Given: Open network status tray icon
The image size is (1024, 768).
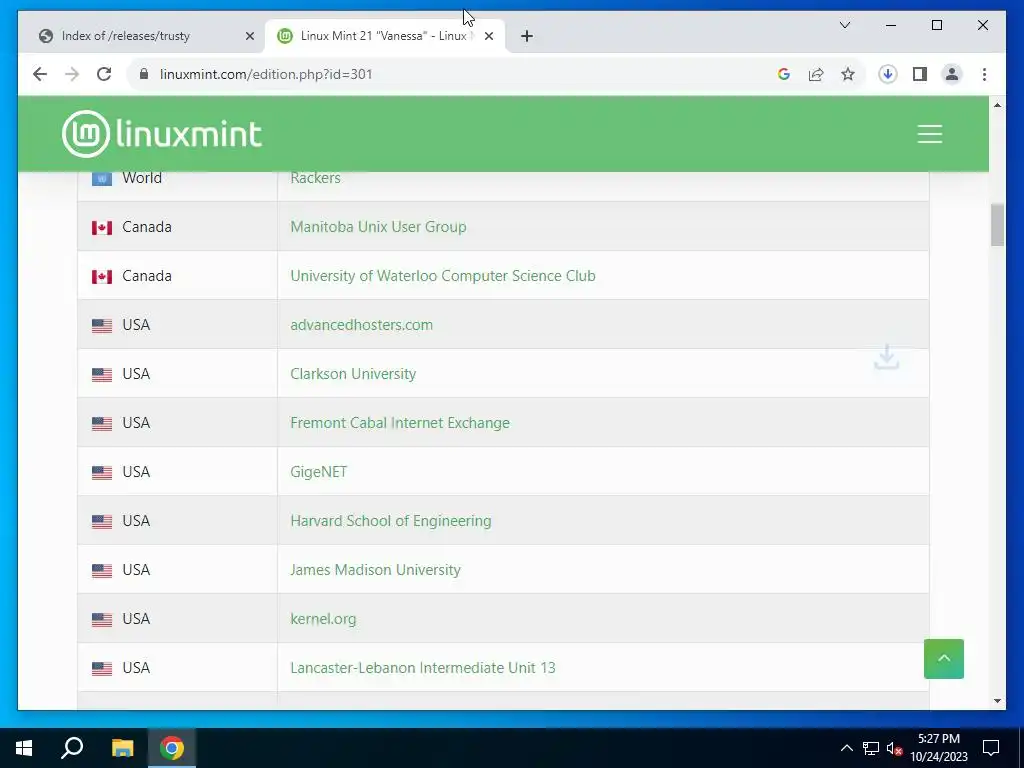Looking at the screenshot, I should [x=871, y=748].
